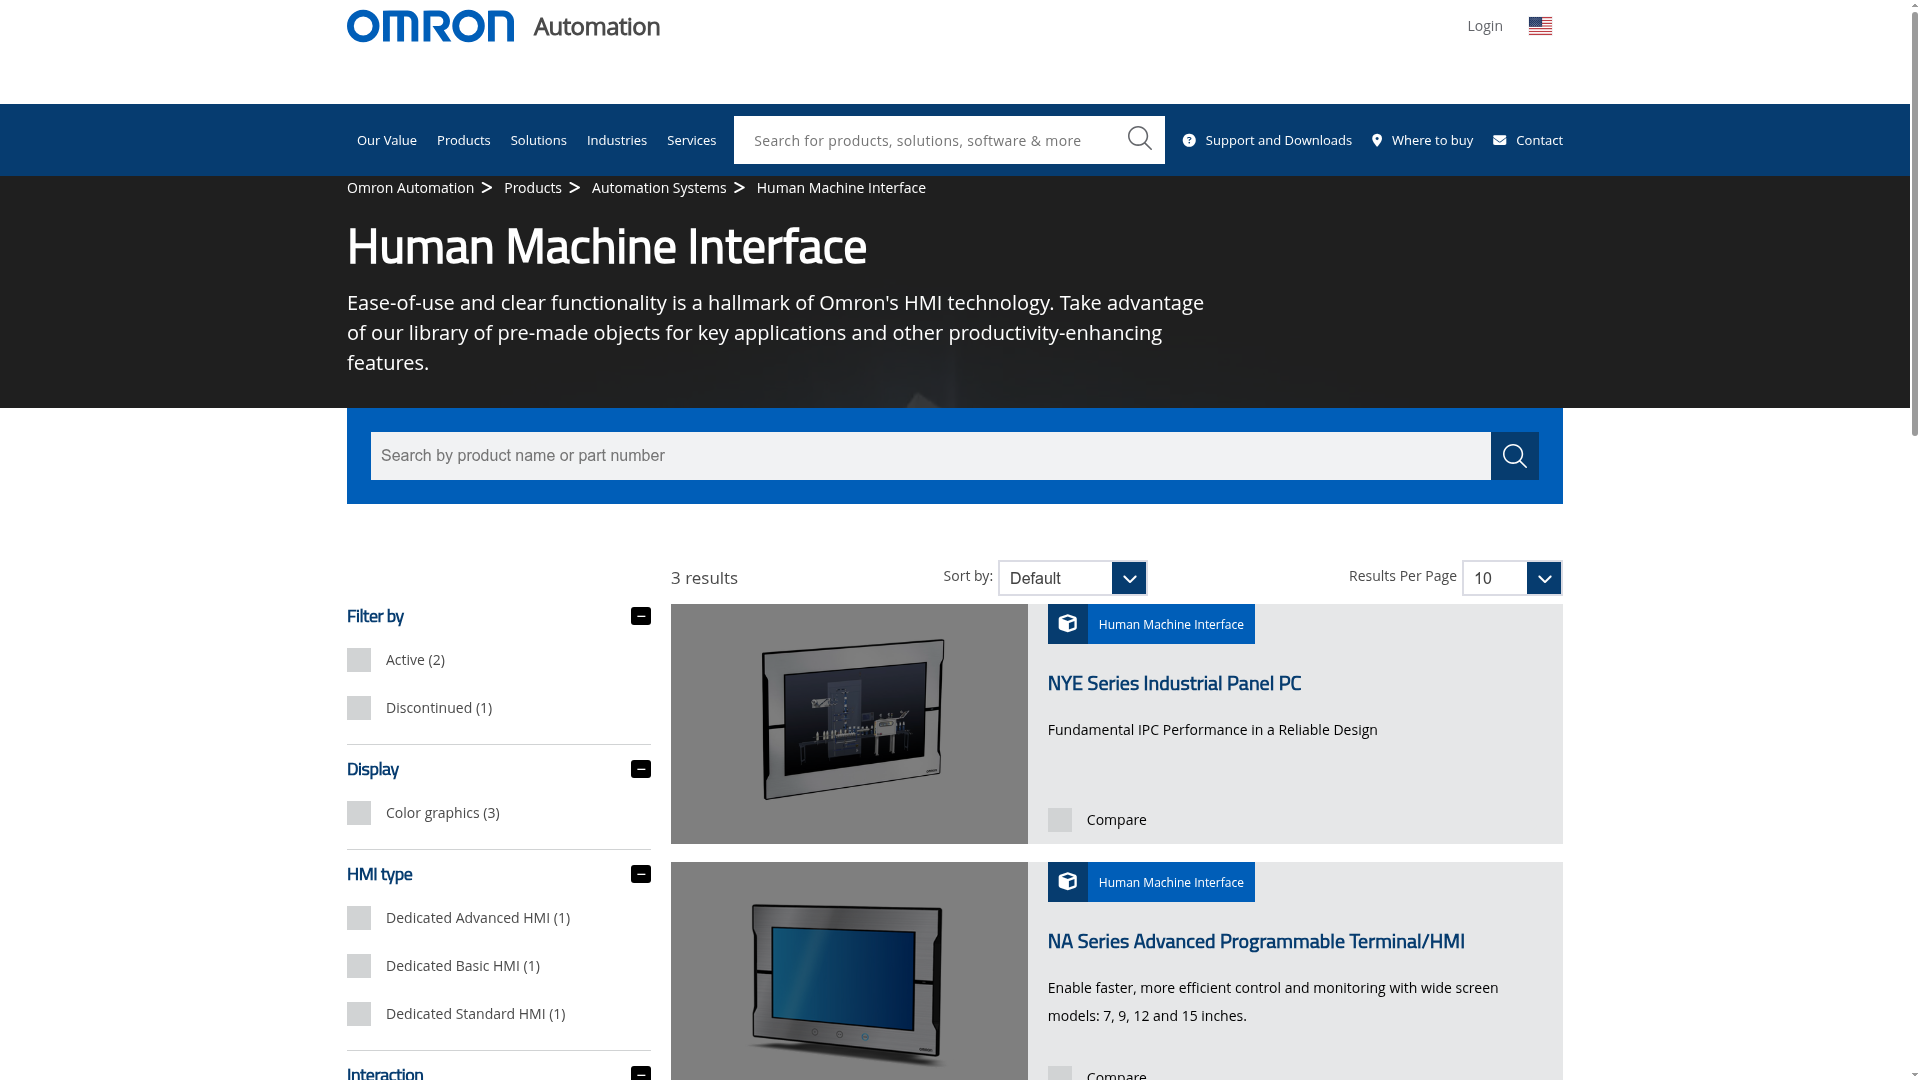Viewport: 1920px width, 1080px height.
Task: Click the '3 results' count text
Action: point(704,578)
